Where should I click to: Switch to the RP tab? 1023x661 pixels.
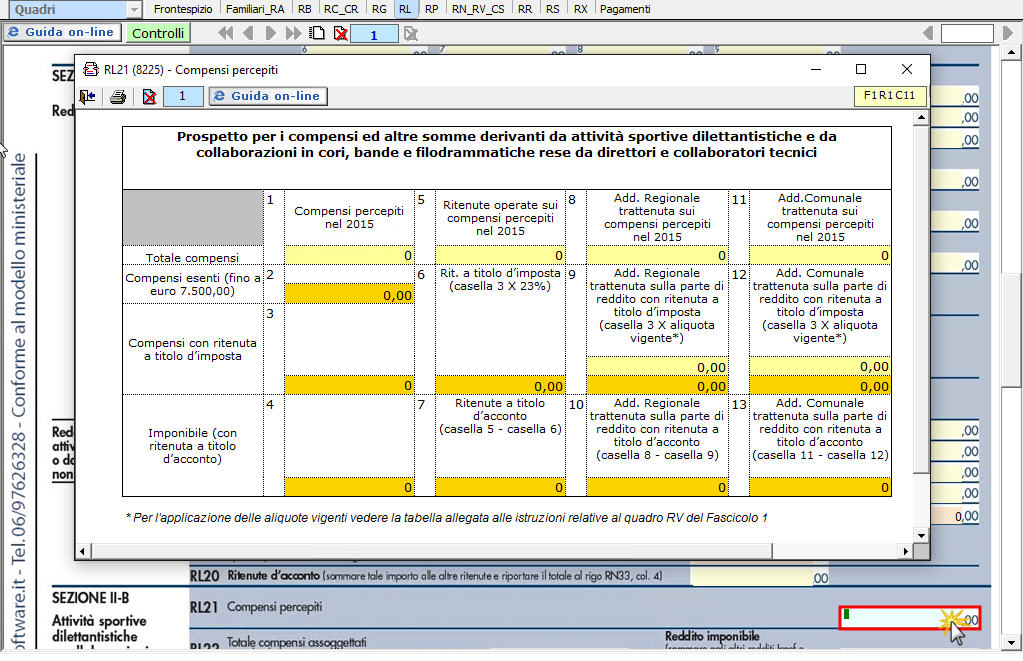click(431, 9)
